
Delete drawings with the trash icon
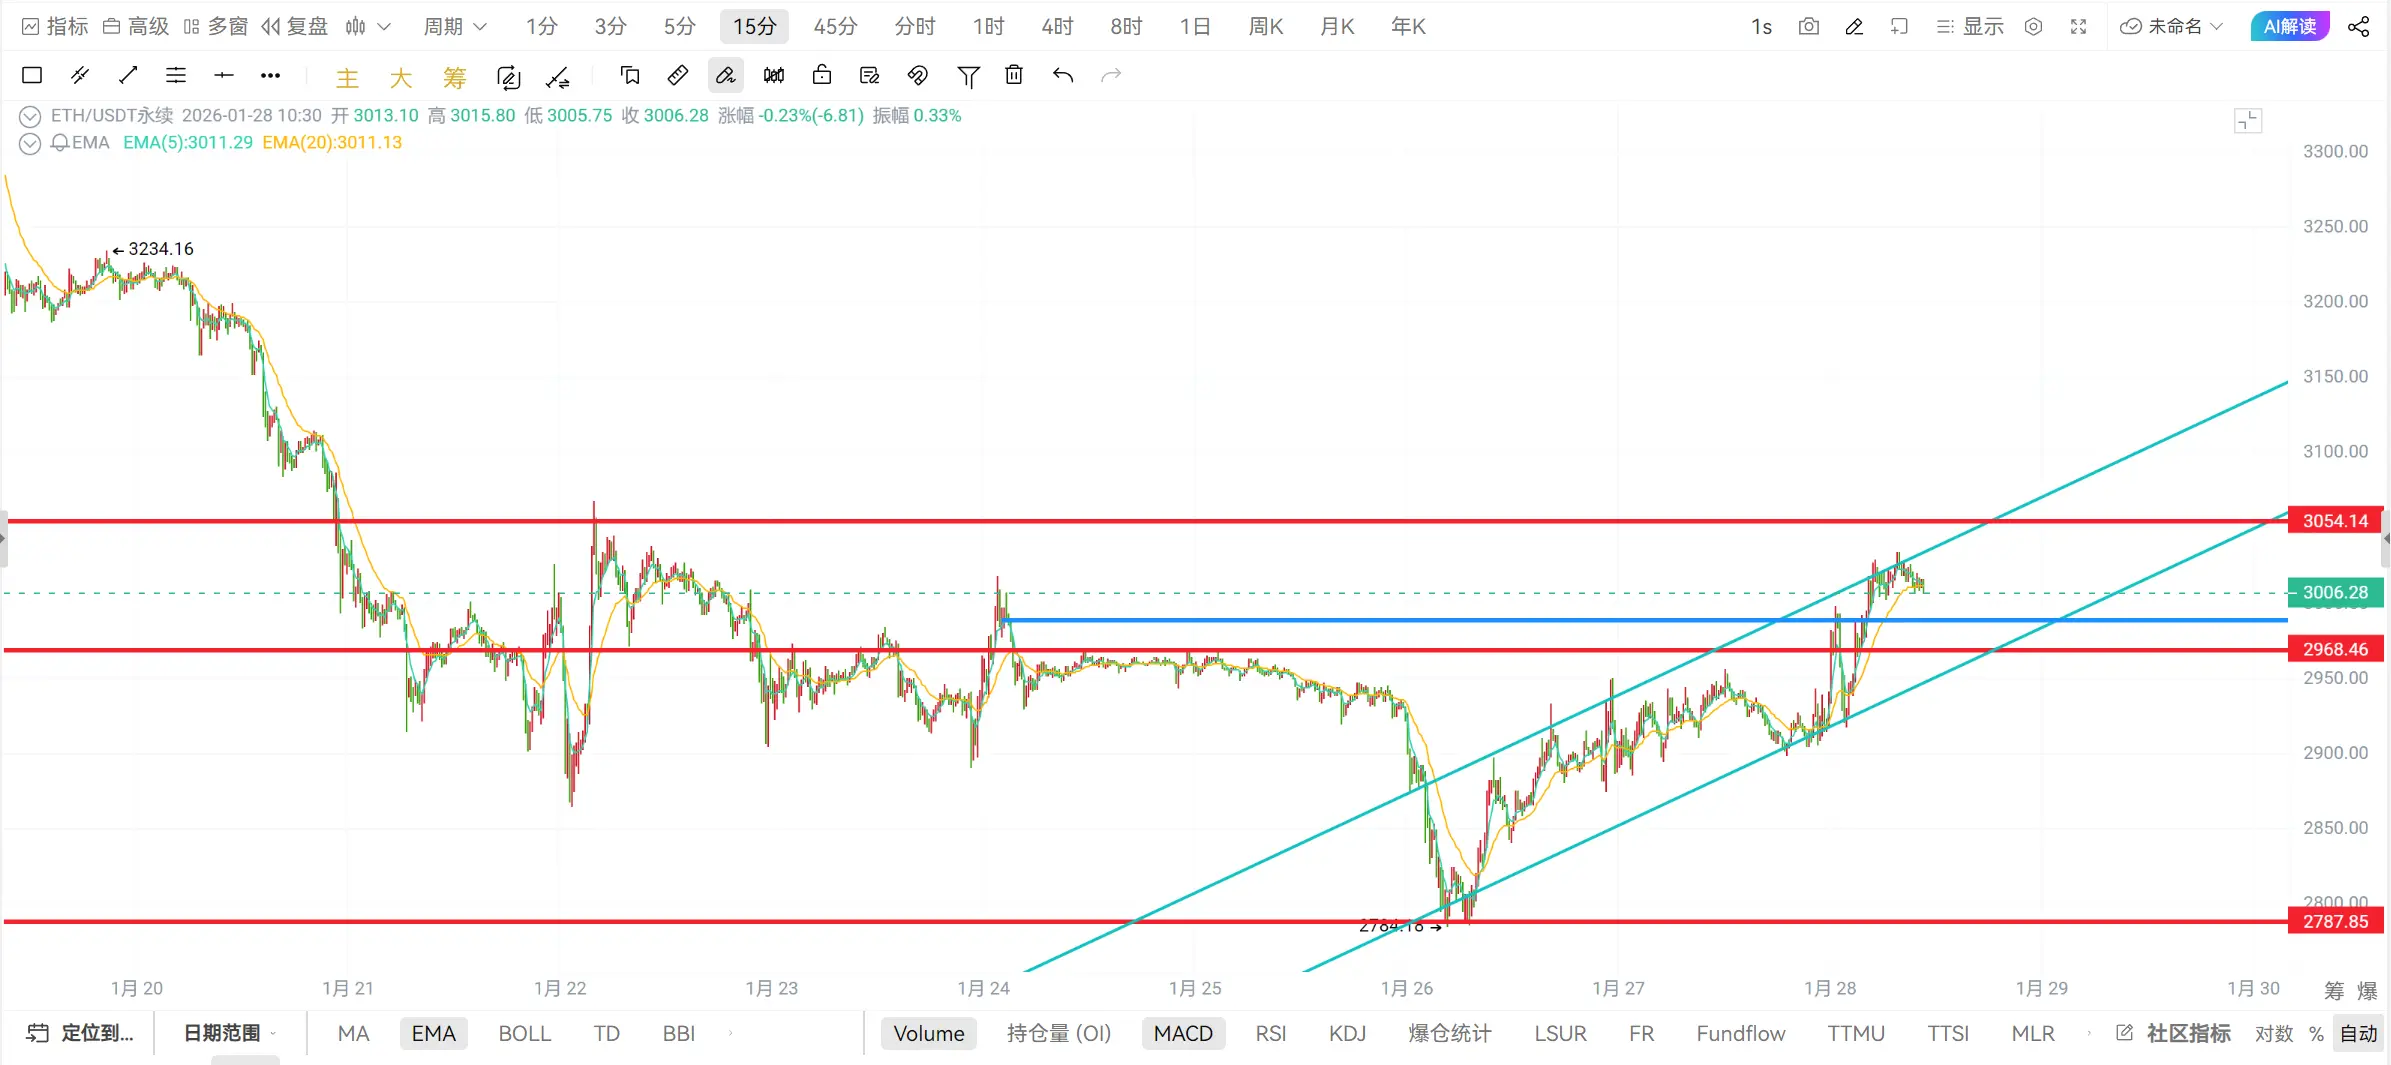click(x=1014, y=75)
